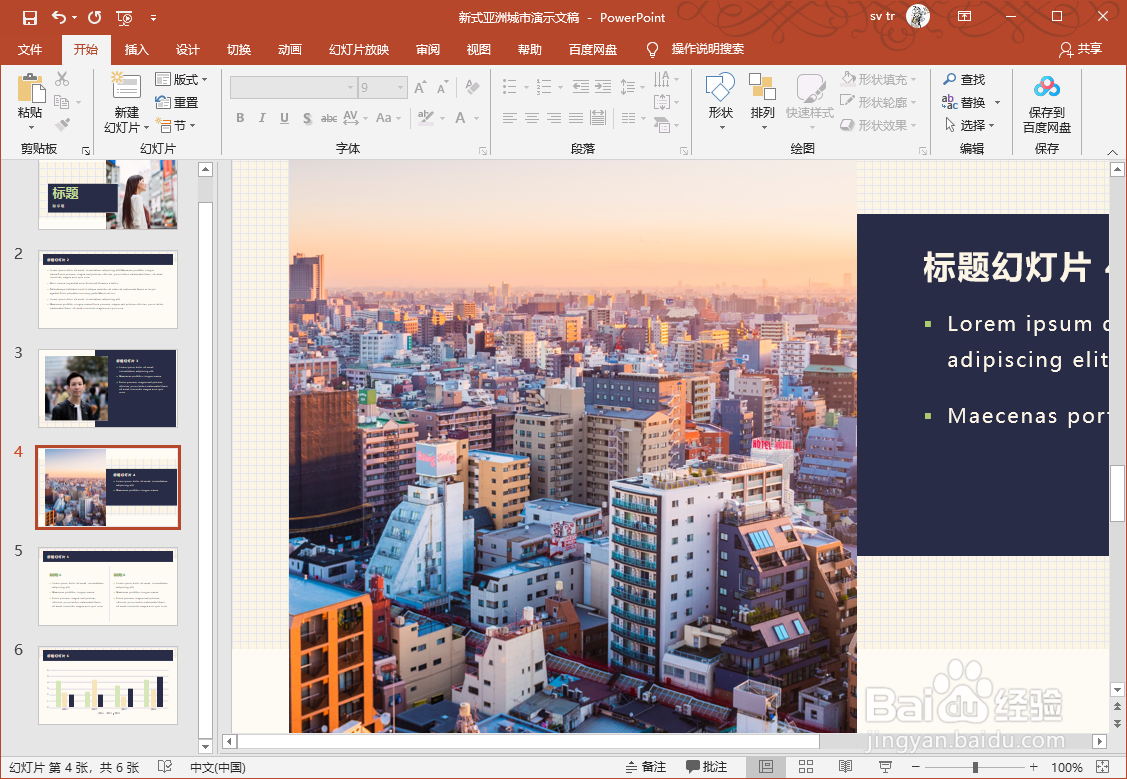The height and width of the screenshot is (779, 1127).
Task: Toggle italic formatting
Action: (x=262, y=118)
